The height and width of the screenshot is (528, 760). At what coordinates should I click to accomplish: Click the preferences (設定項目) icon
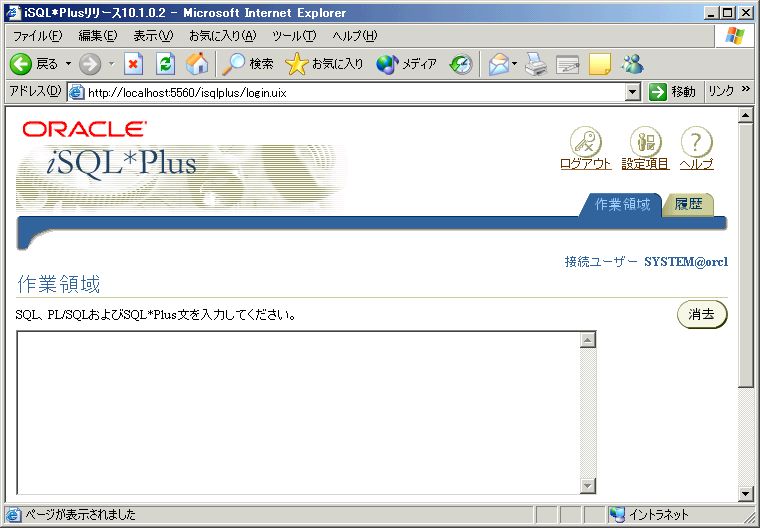pyautogui.click(x=646, y=142)
